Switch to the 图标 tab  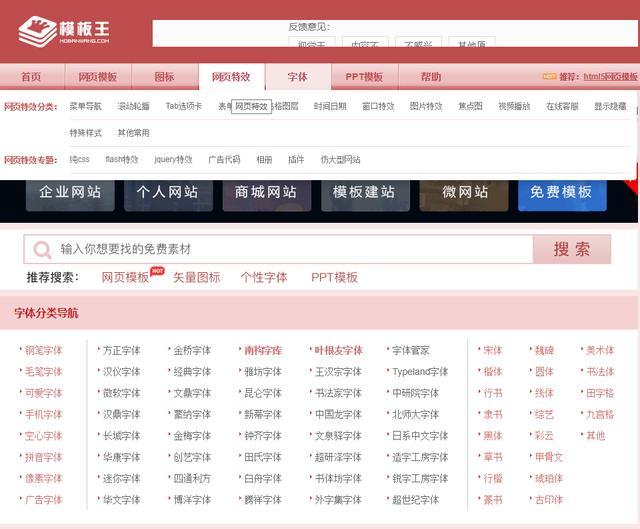[x=164, y=77]
